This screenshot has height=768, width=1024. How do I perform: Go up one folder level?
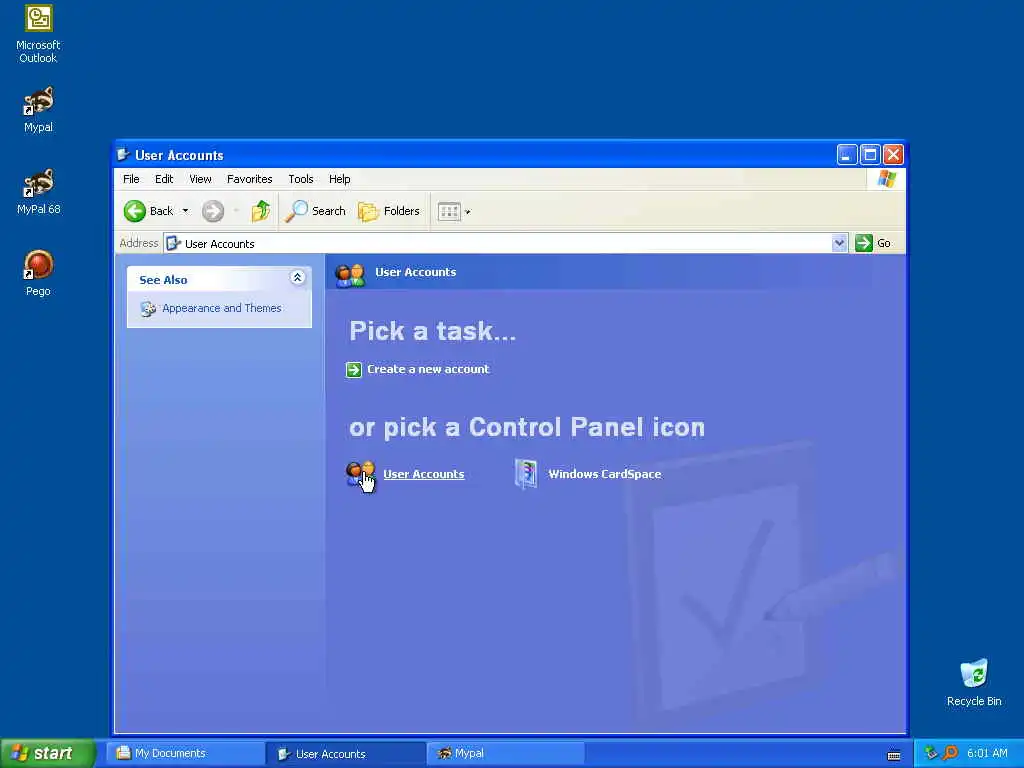coord(261,211)
